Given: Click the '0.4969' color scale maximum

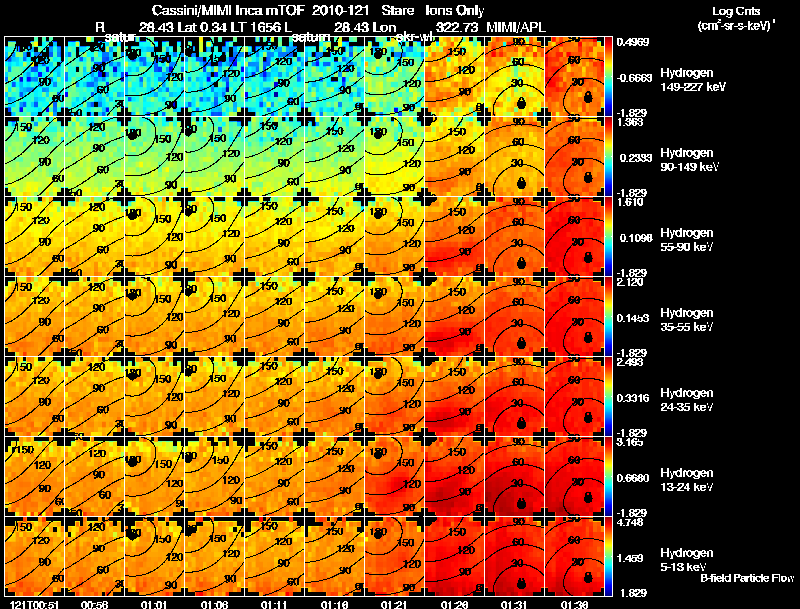Looking at the screenshot, I should (x=633, y=42).
